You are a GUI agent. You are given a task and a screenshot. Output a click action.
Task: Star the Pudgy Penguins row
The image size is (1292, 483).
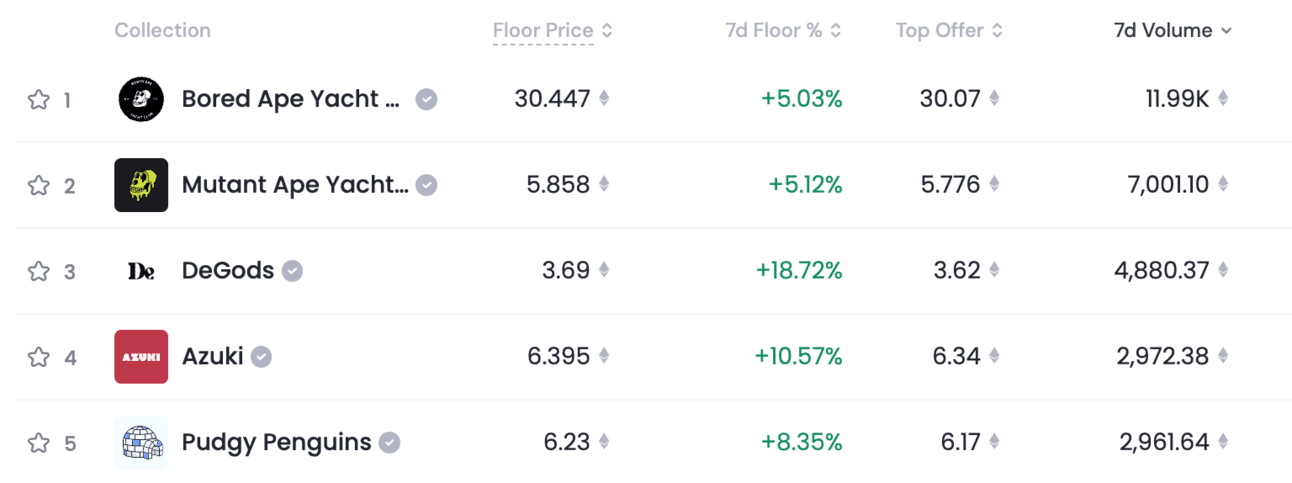[x=38, y=443]
